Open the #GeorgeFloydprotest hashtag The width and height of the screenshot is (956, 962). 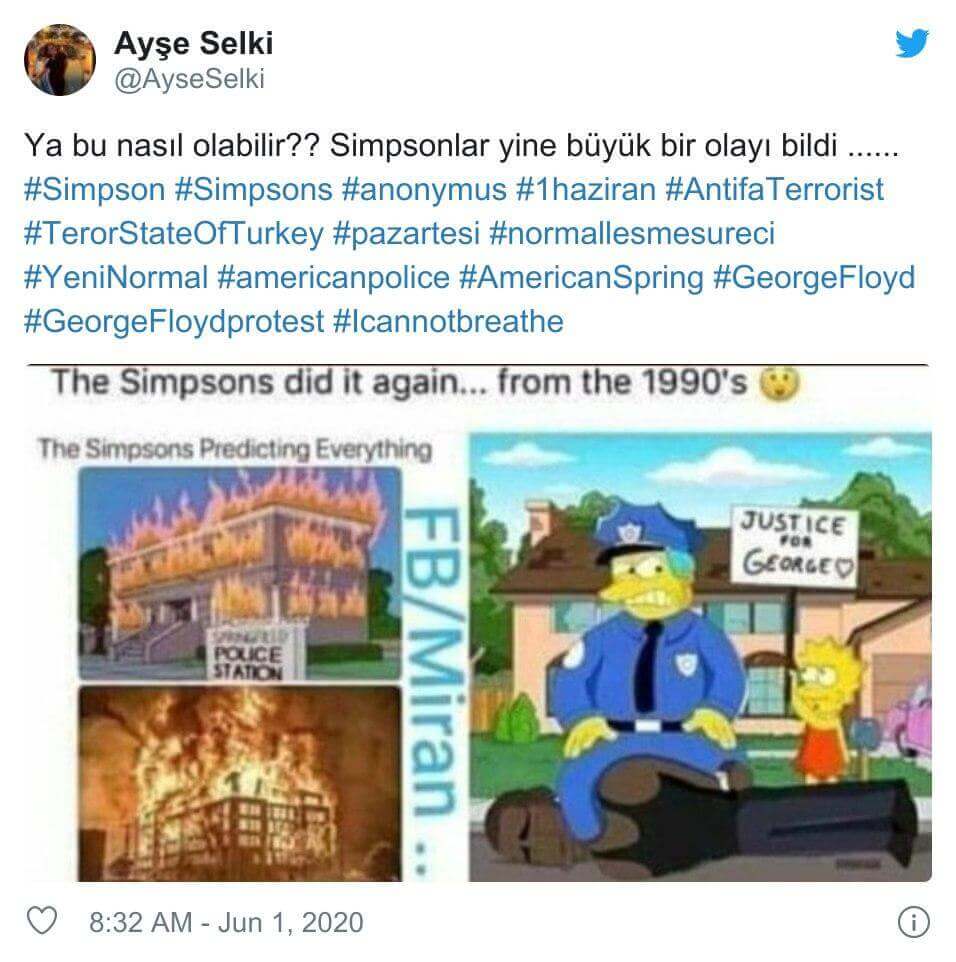(174, 322)
